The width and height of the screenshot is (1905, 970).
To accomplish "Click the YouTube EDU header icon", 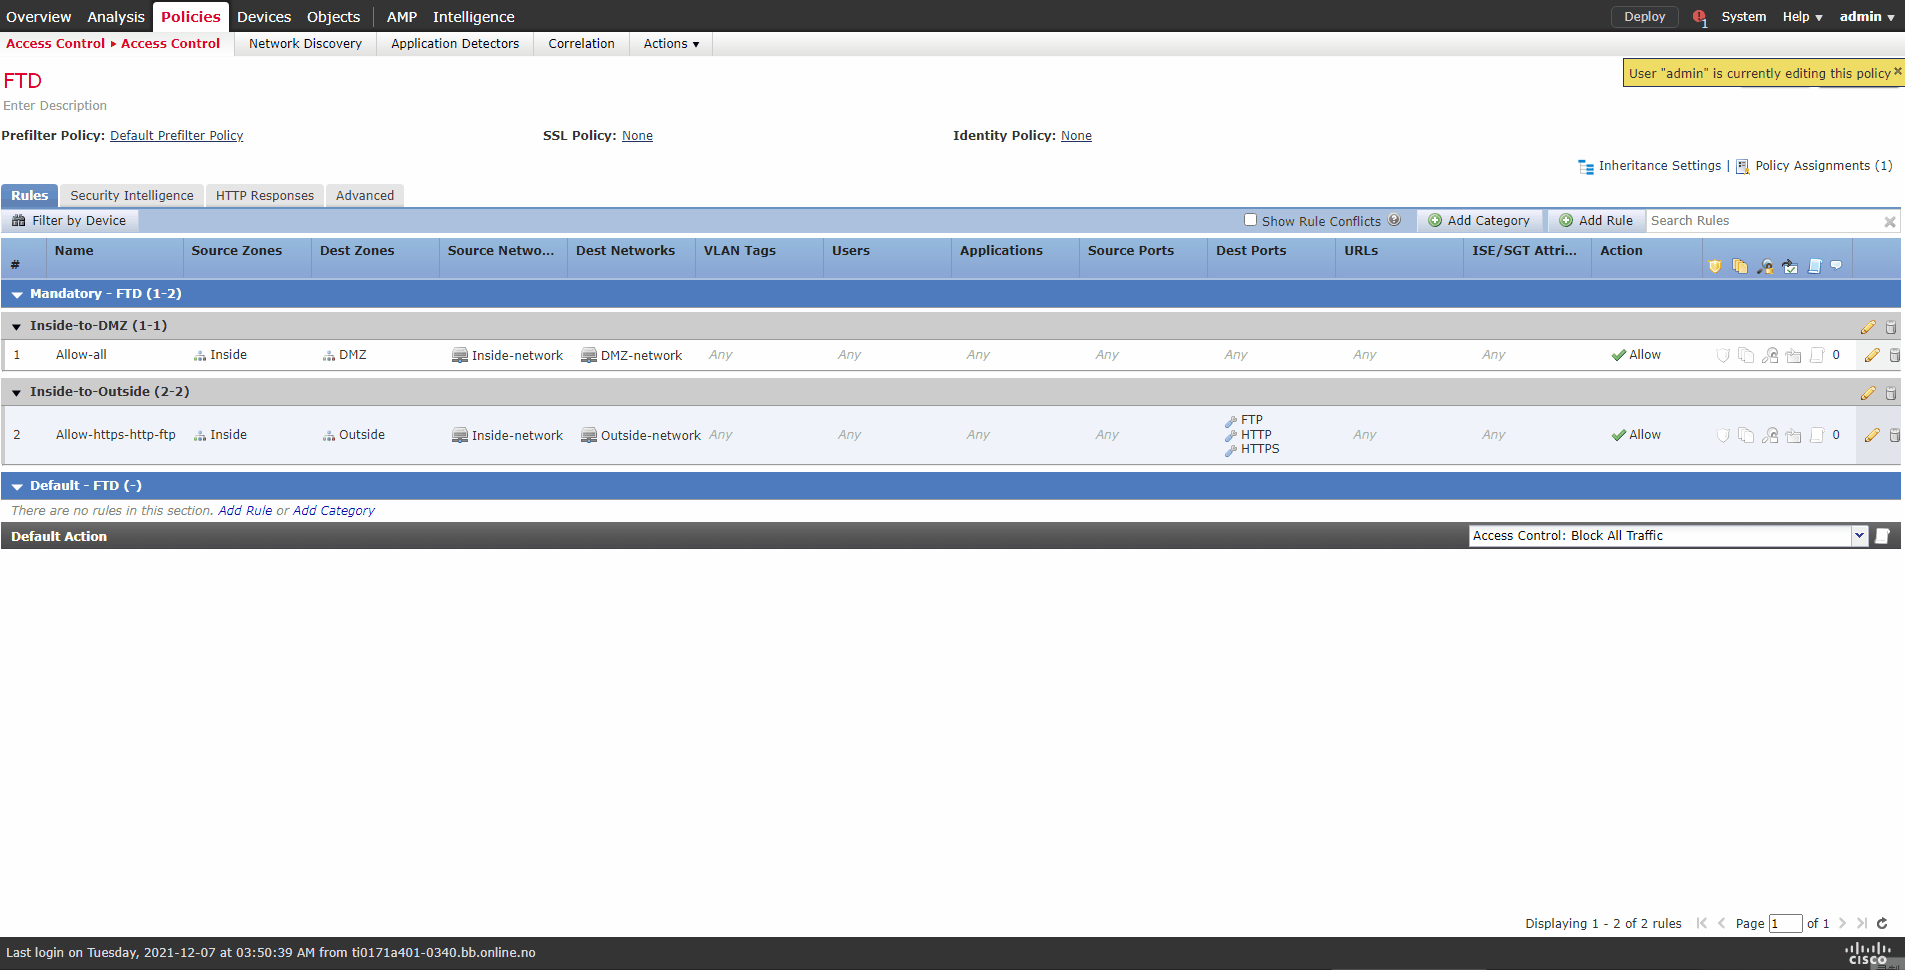I will tap(1790, 266).
